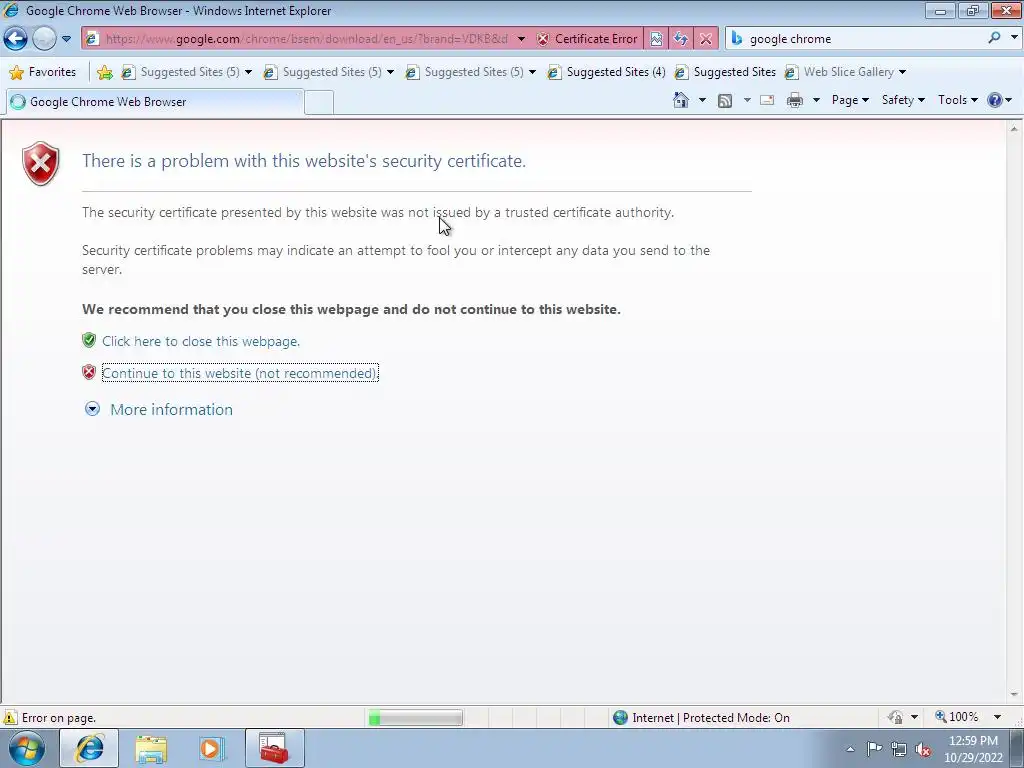The height and width of the screenshot is (768, 1024).
Task: Click the green loading progress bar
Action: click(415, 718)
